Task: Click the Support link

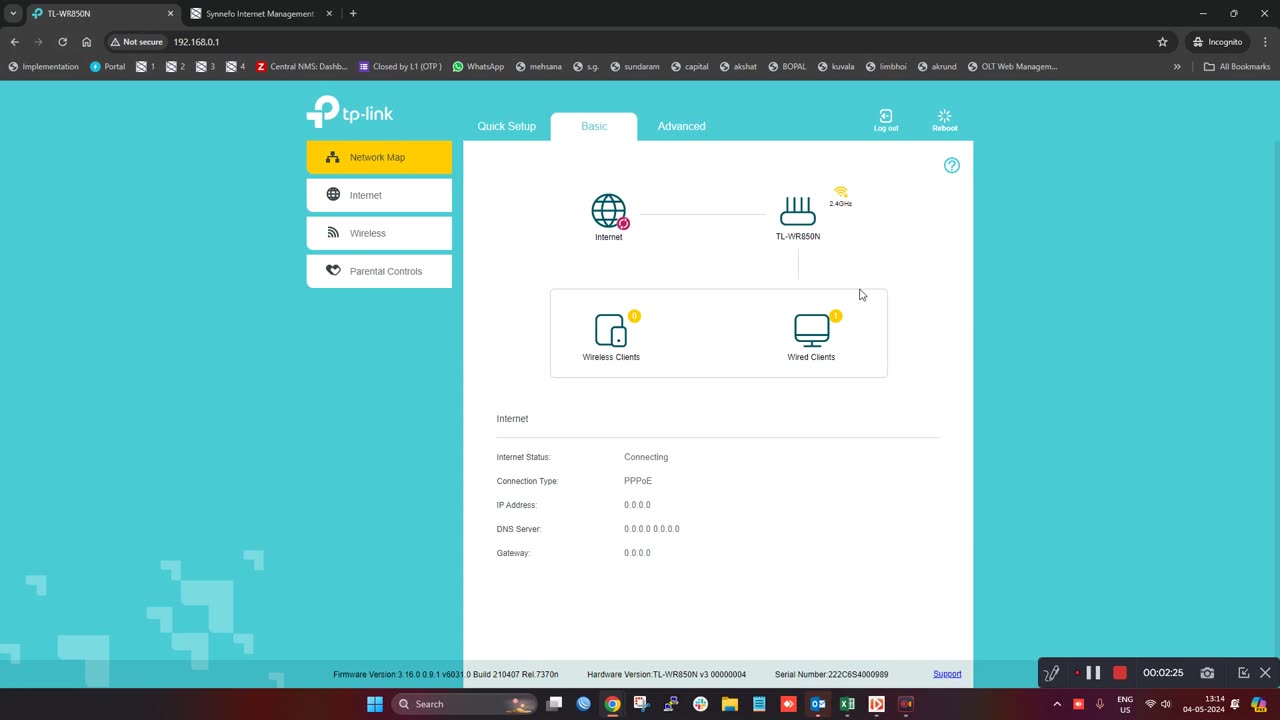Action: click(x=947, y=674)
